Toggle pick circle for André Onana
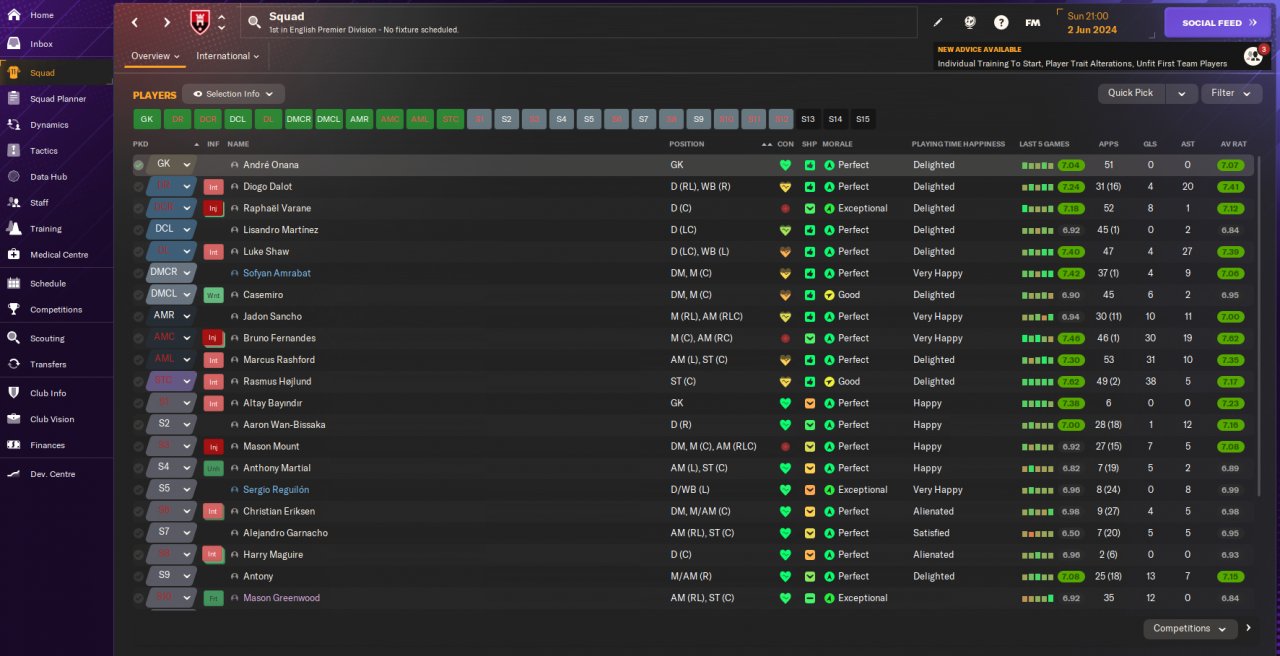 click(139, 165)
